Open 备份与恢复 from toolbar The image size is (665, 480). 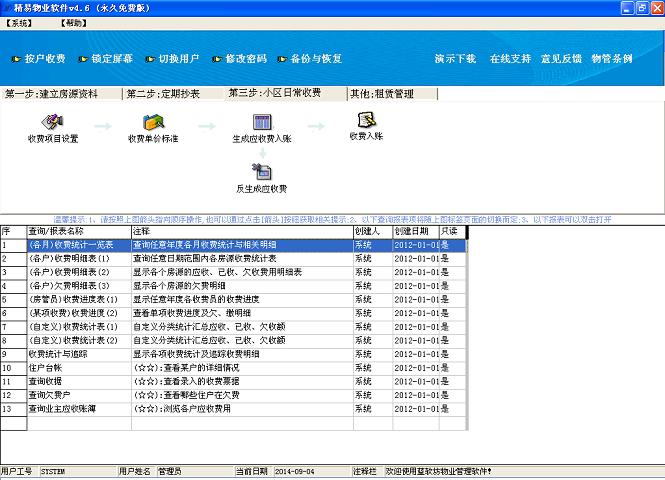click(x=310, y=59)
